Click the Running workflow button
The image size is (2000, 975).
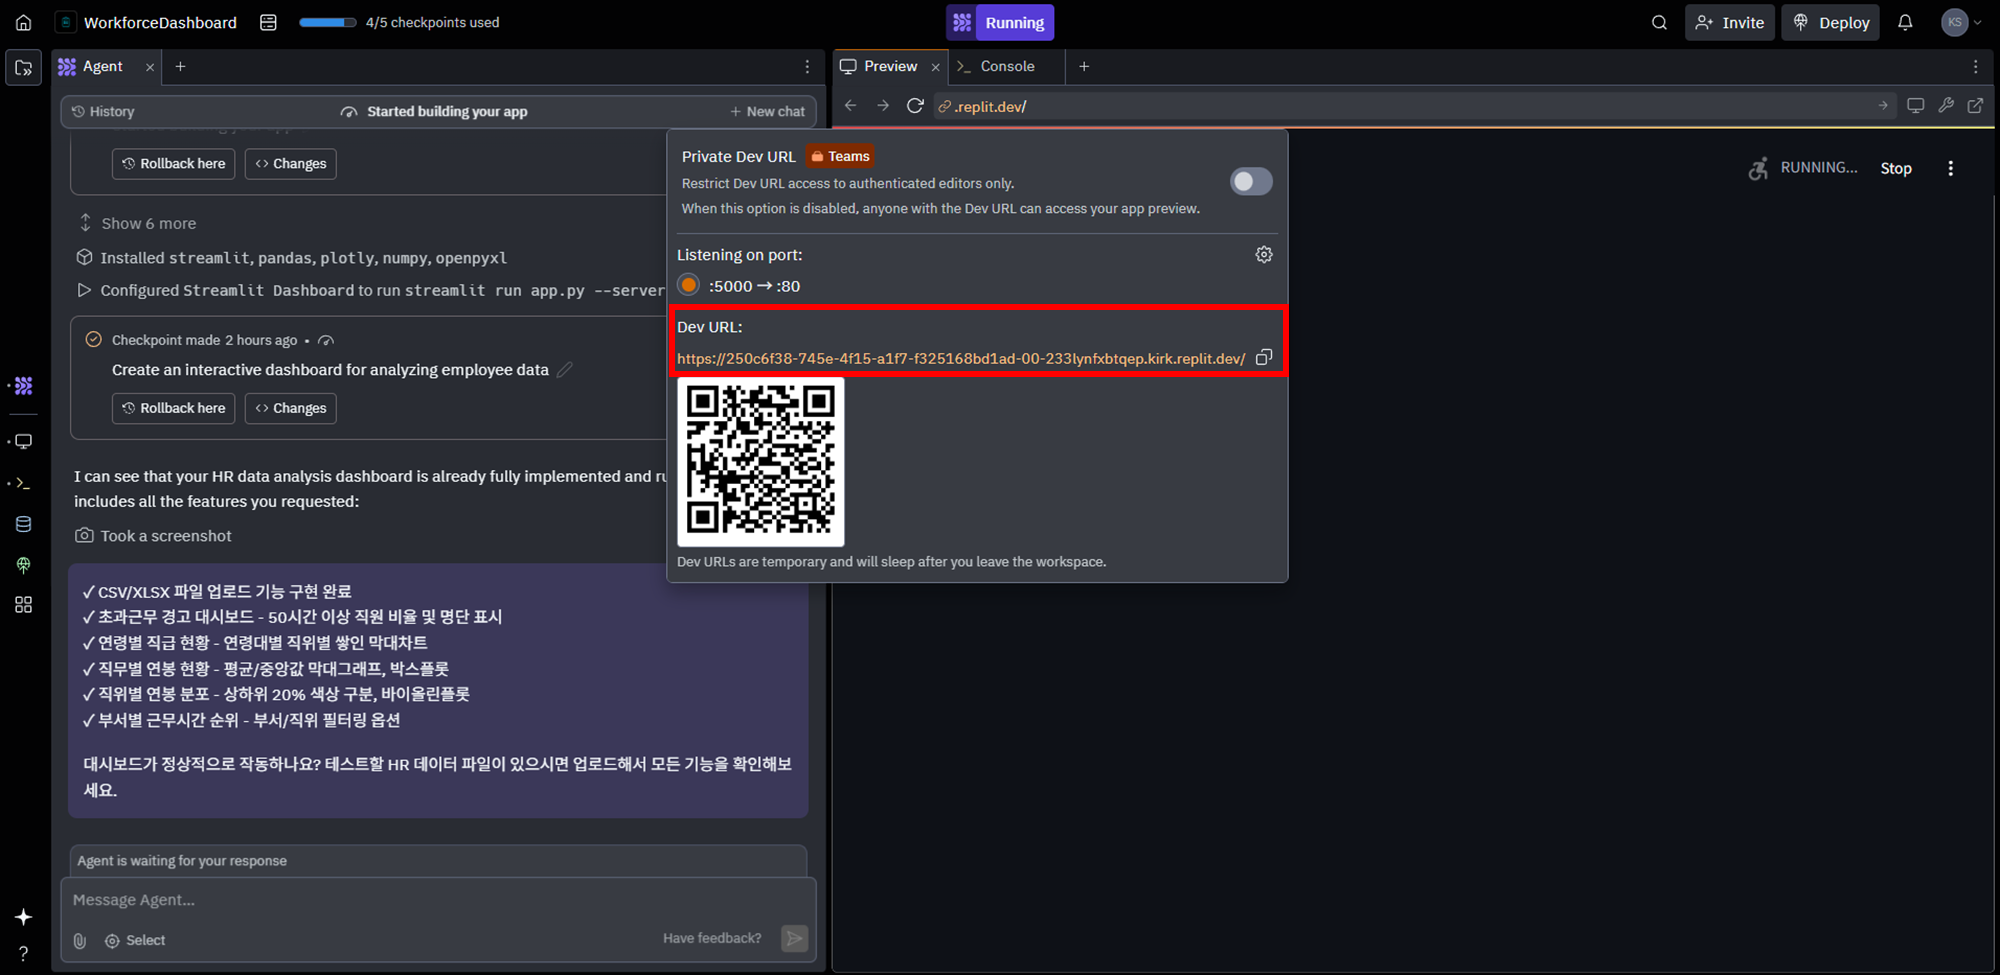(1000, 22)
